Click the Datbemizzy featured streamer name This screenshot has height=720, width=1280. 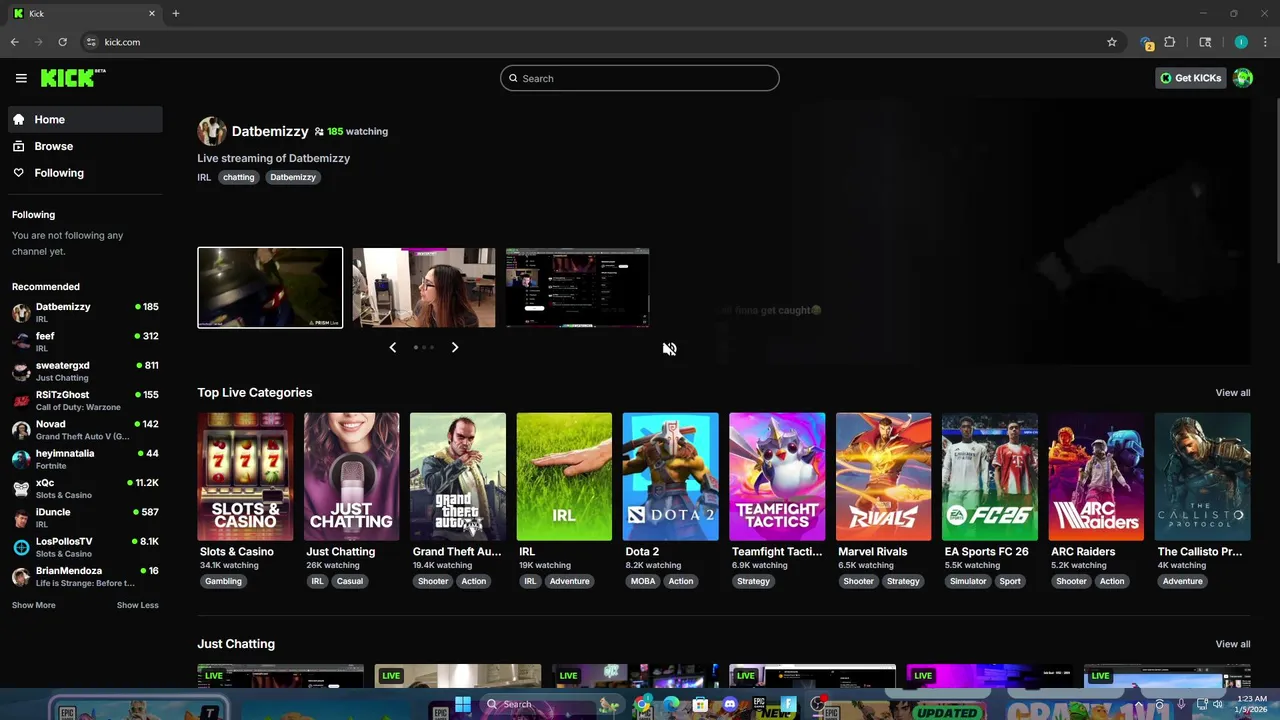coord(270,131)
